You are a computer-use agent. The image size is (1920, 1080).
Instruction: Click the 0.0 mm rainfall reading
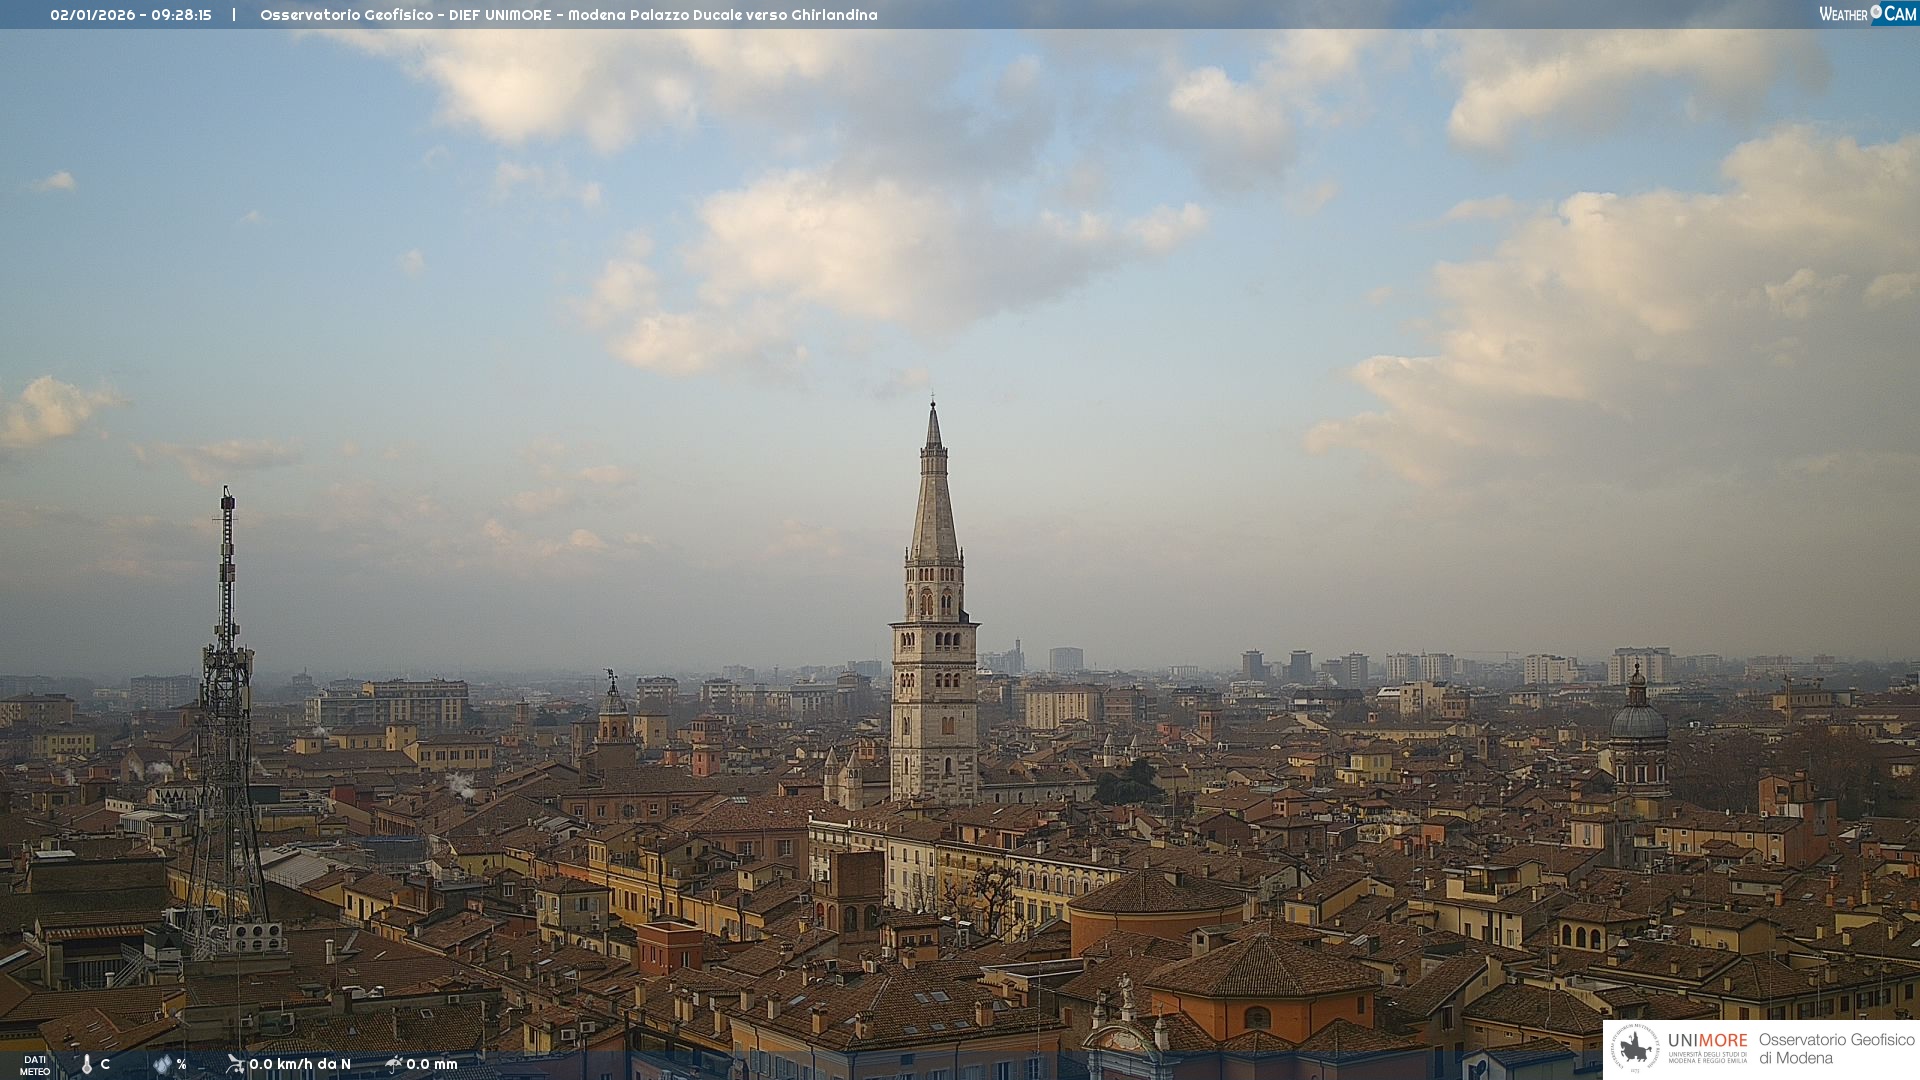pyautogui.click(x=432, y=1064)
